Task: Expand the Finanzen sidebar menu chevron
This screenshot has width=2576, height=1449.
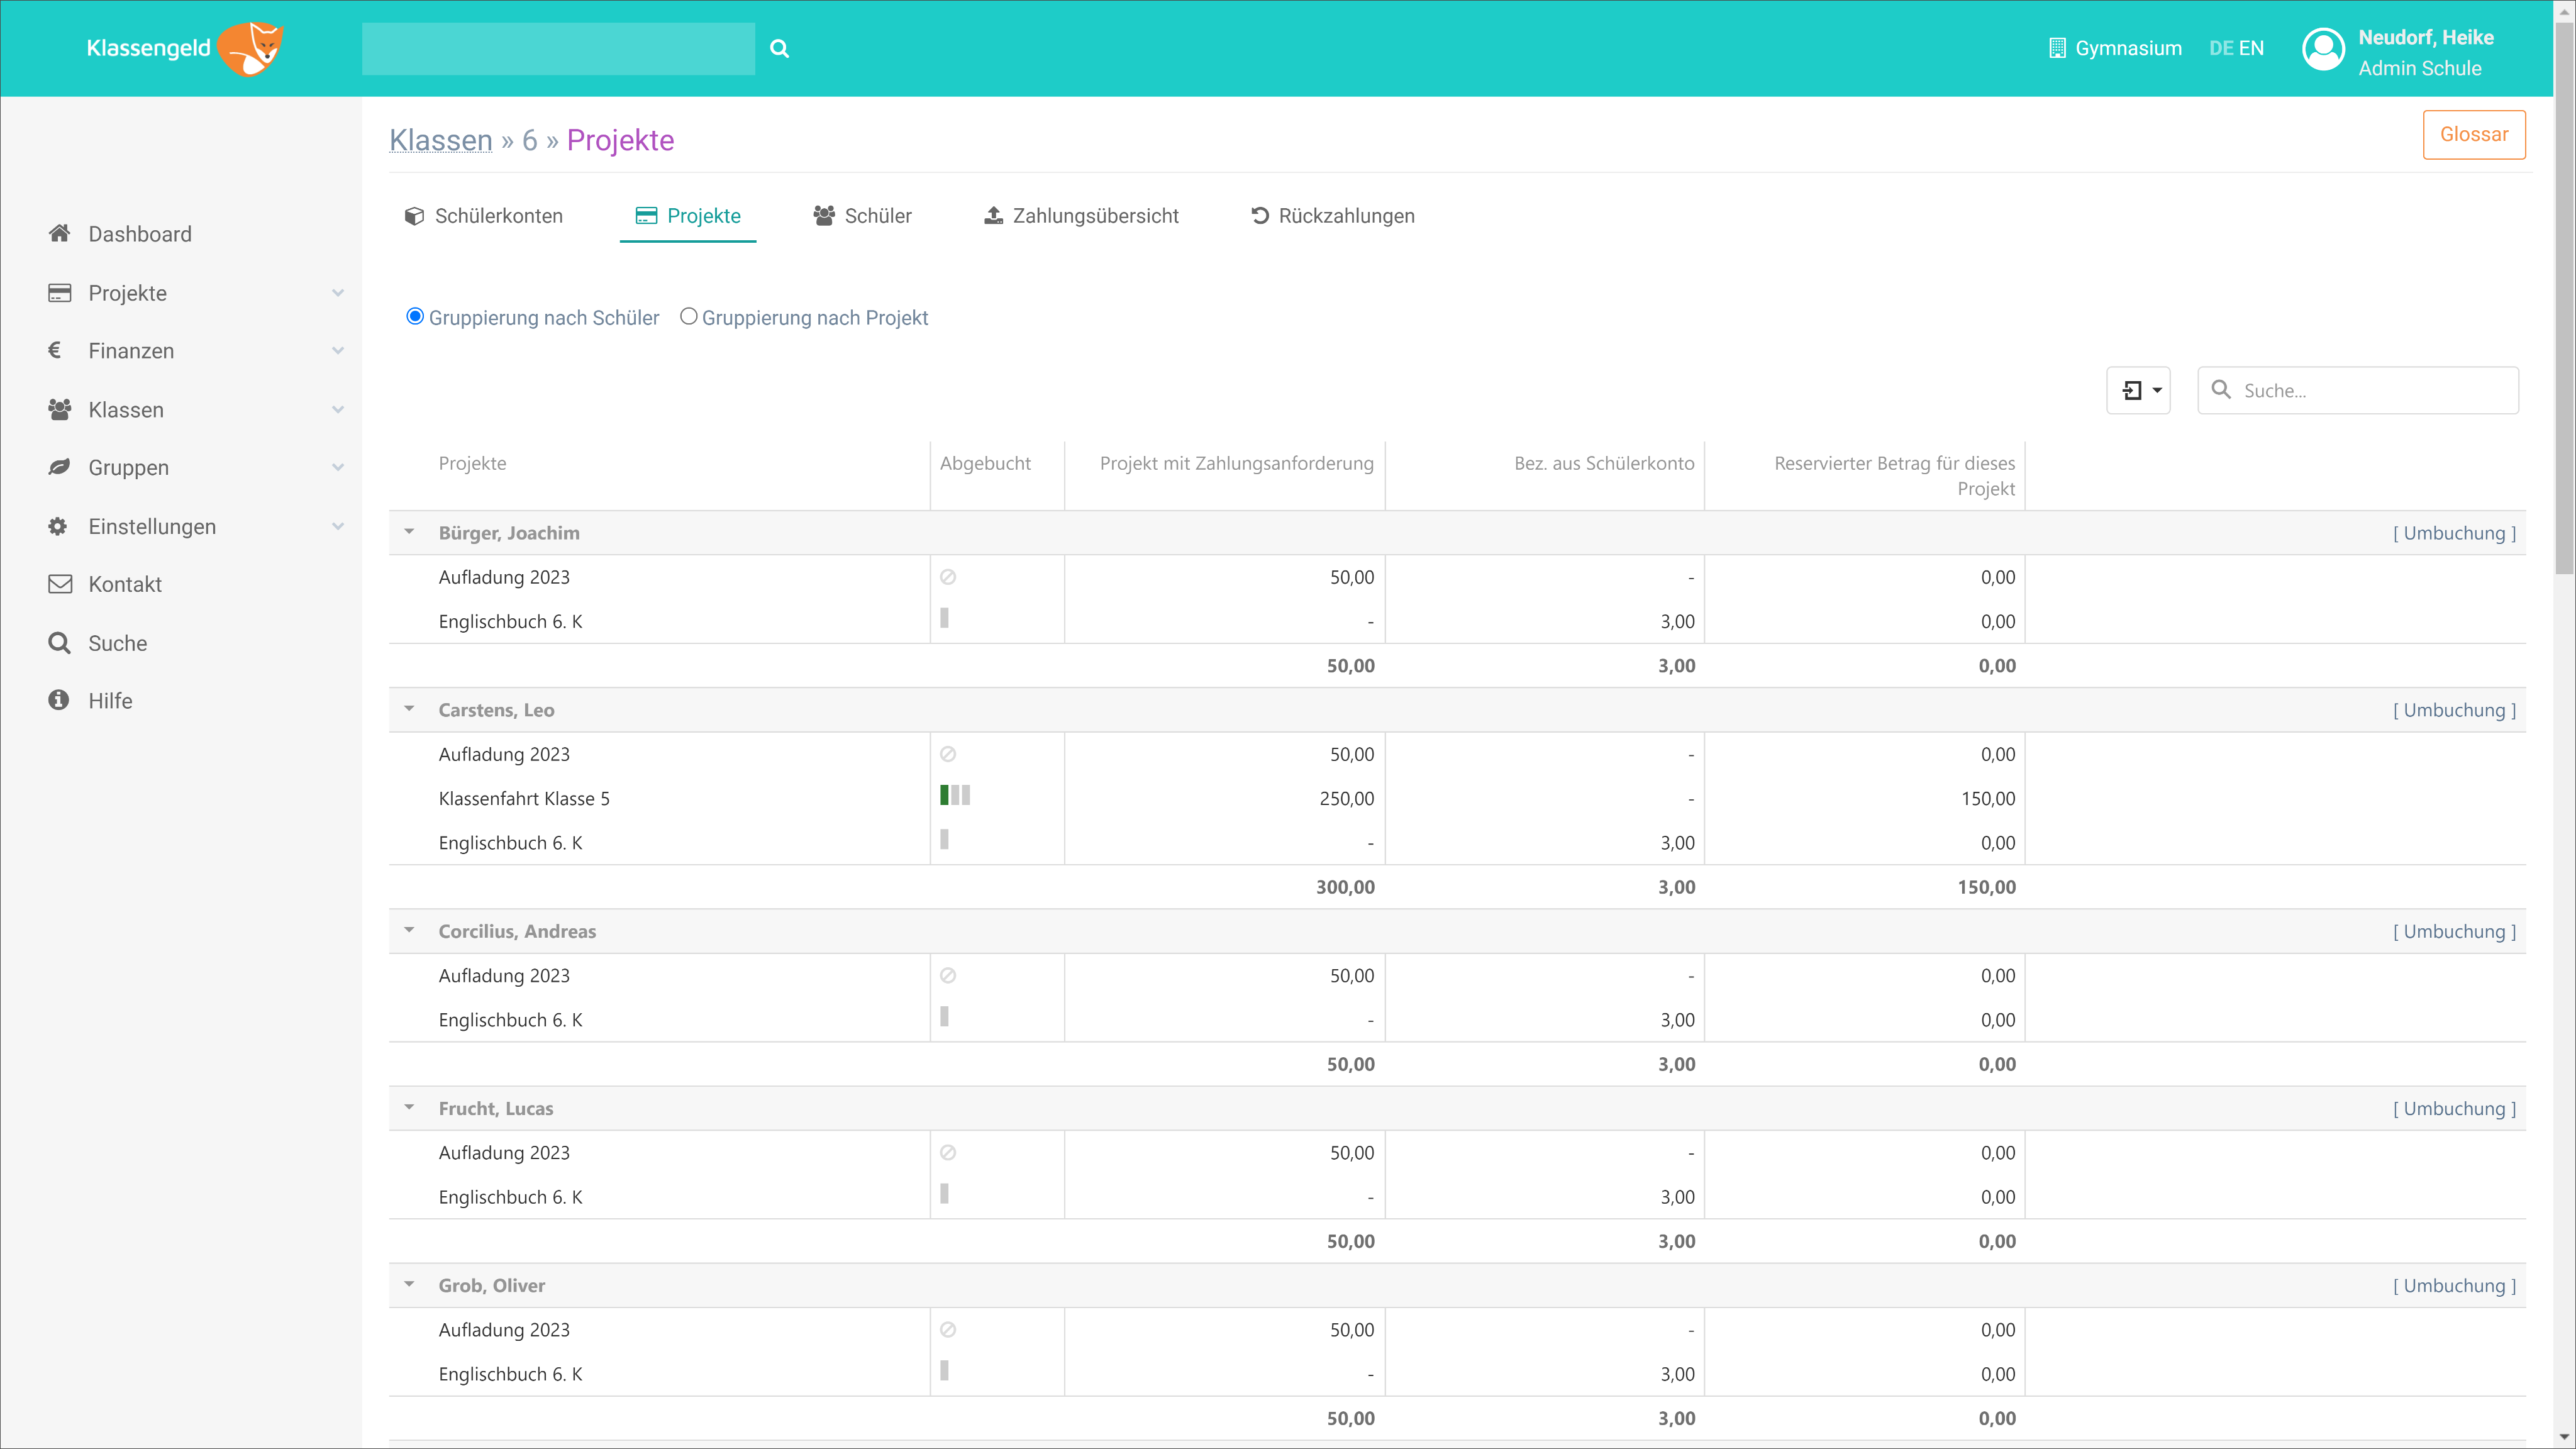Action: click(338, 351)
